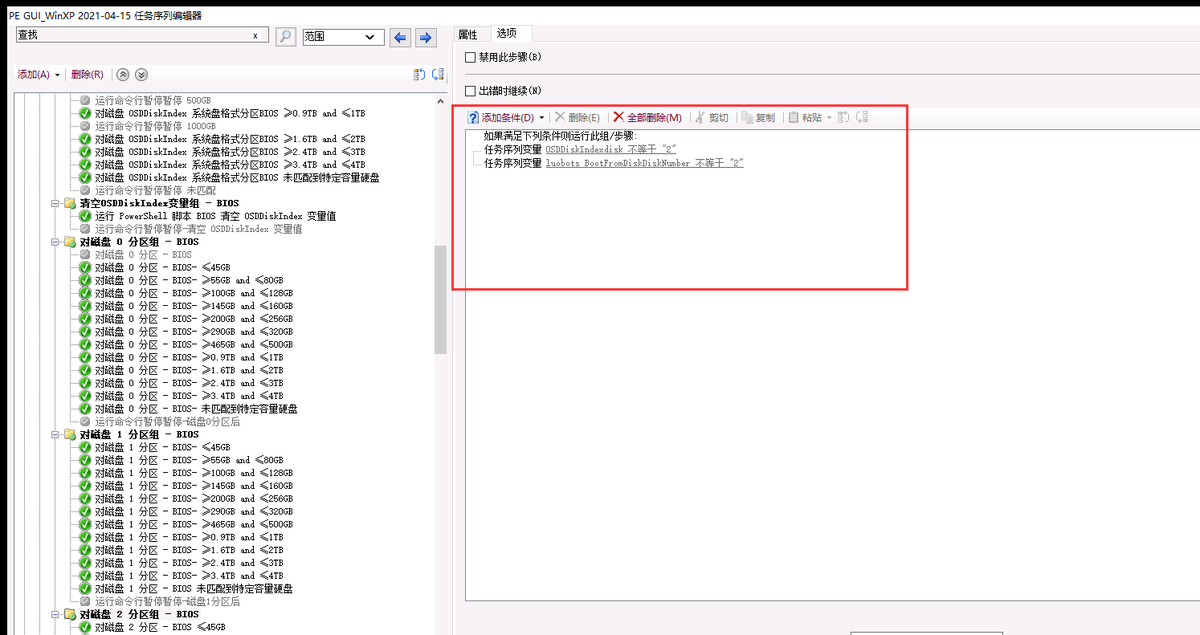Go to previous search result arrow
The image size is (1200, 635).
pos(400,37)
